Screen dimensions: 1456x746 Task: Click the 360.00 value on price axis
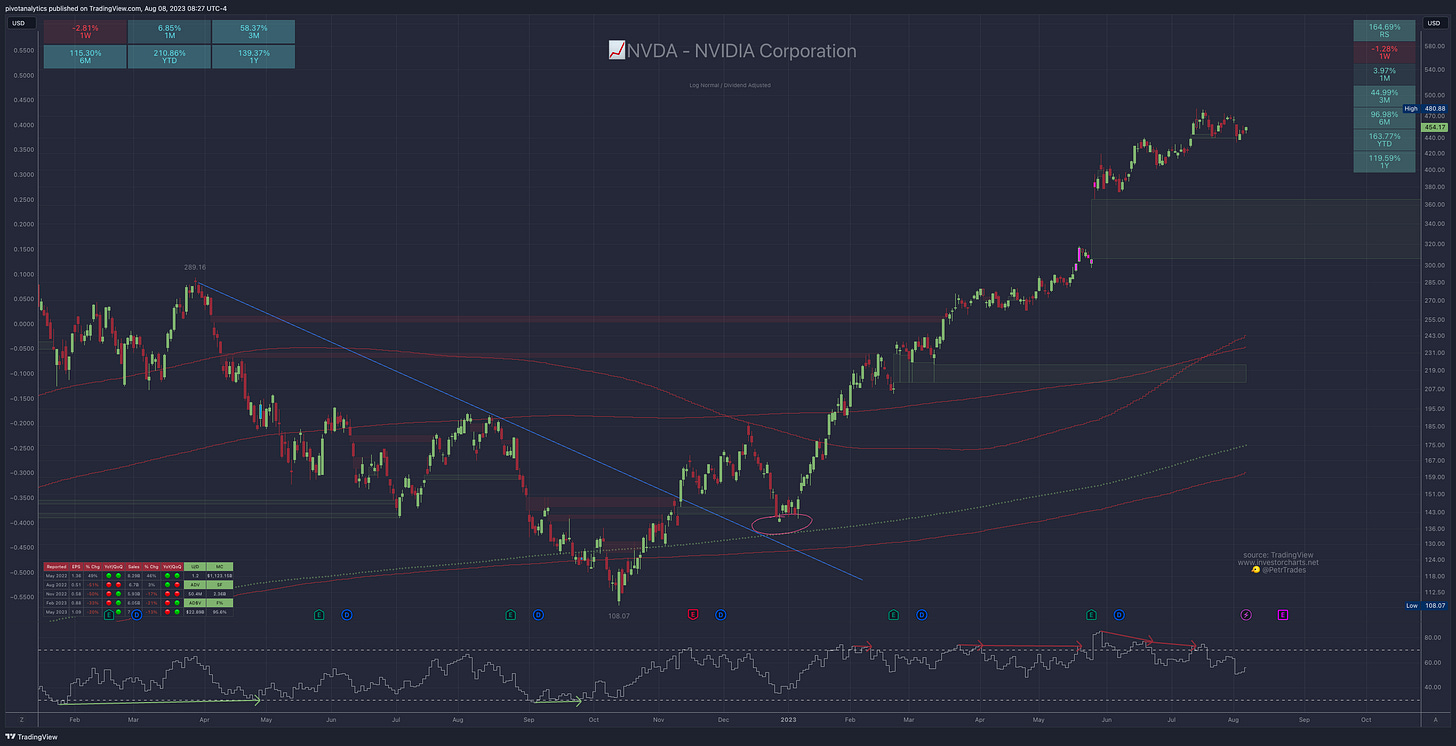point(1433,205)
